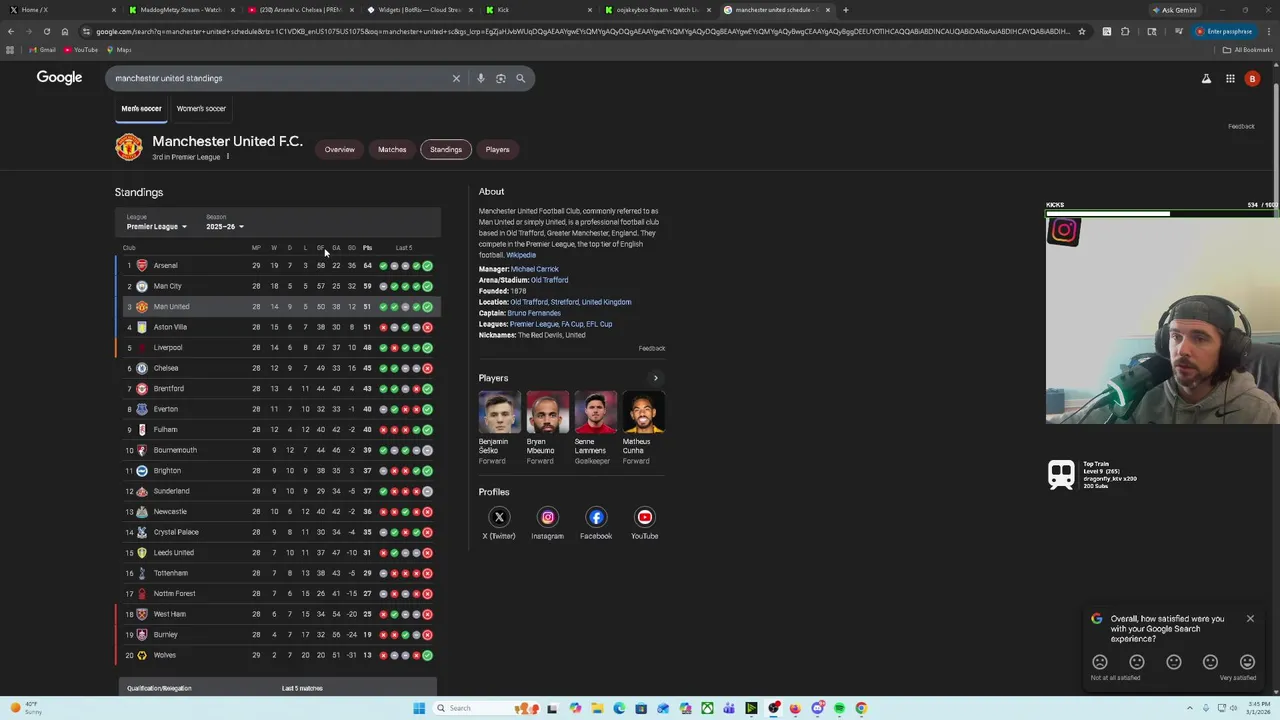Open Spotify from the taskbar
Image resolution: width=1280 pixels, height=720 pixels.
[839, 708]
